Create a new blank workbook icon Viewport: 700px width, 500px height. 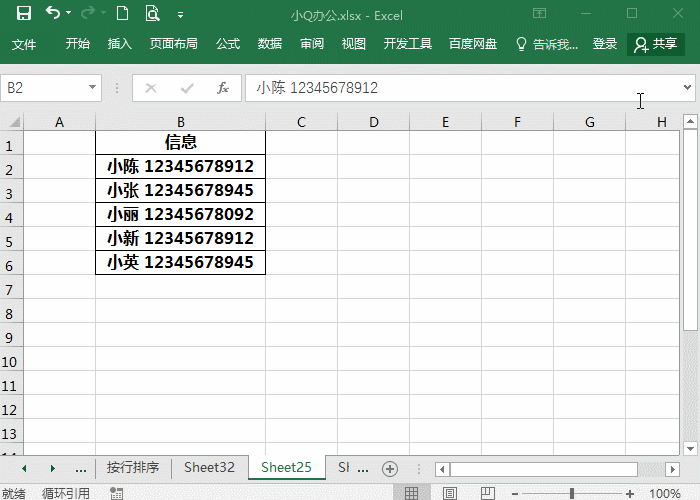(122, 13)
